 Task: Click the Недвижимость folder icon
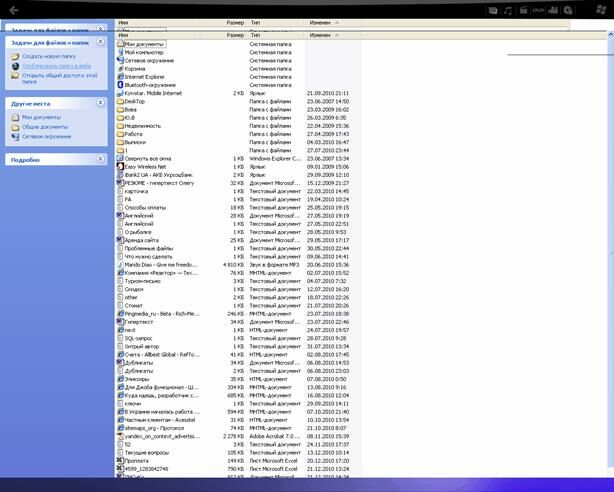tap(120, 126)
